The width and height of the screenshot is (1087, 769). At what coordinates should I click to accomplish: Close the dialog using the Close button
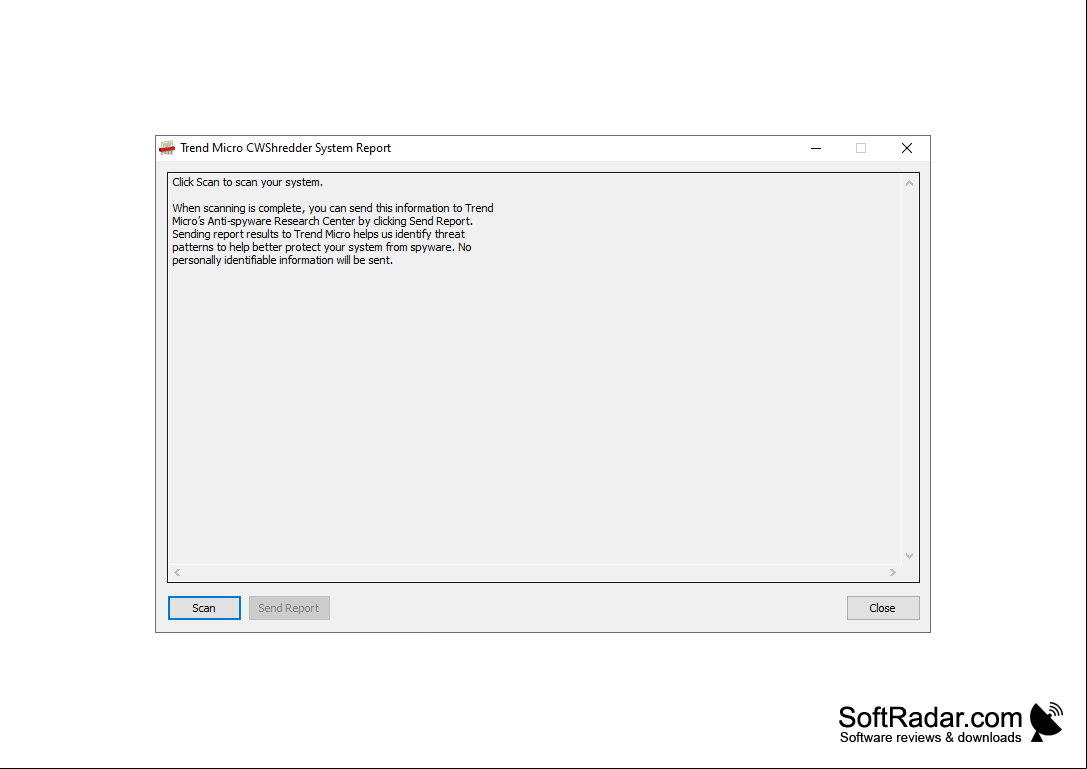882,608
